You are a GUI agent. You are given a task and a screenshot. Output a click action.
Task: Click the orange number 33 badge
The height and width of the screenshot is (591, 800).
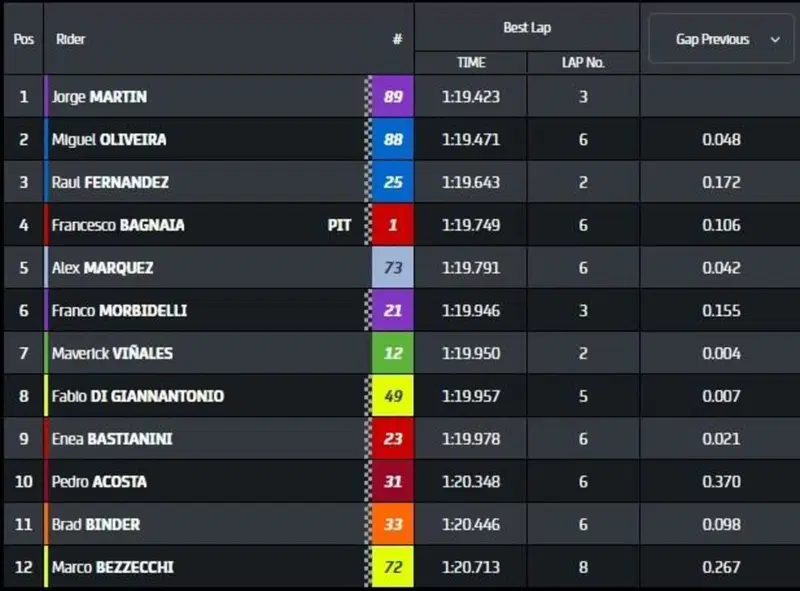coord(393,524)
